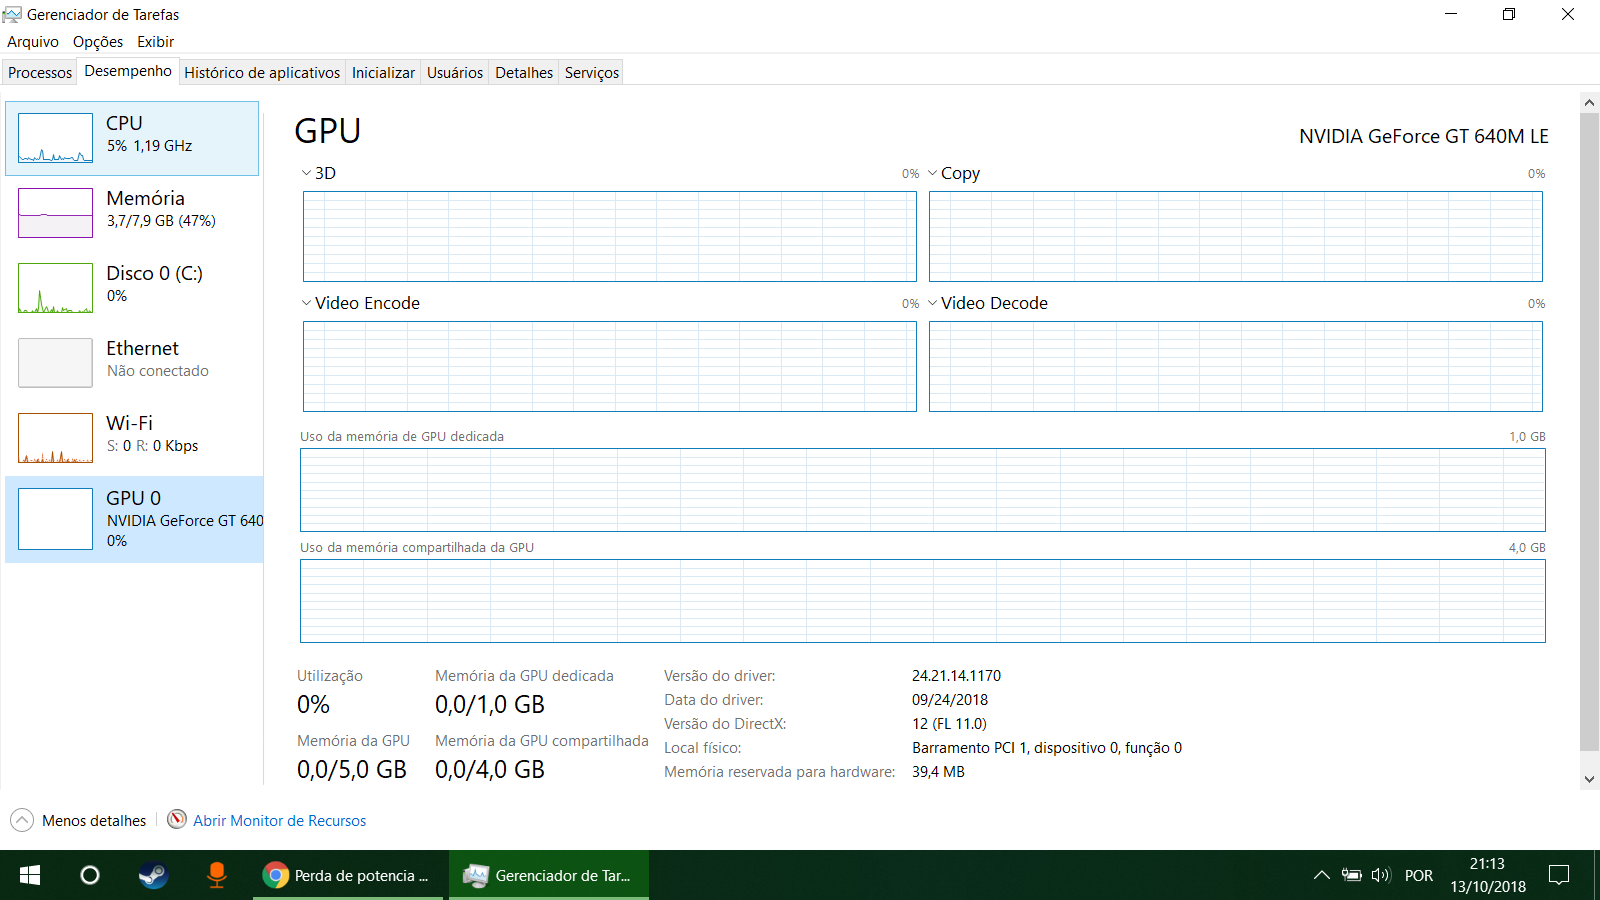Screen dimensions: 1600x900
Task: Click the battery power tray icon
Action: point(1352,875)
